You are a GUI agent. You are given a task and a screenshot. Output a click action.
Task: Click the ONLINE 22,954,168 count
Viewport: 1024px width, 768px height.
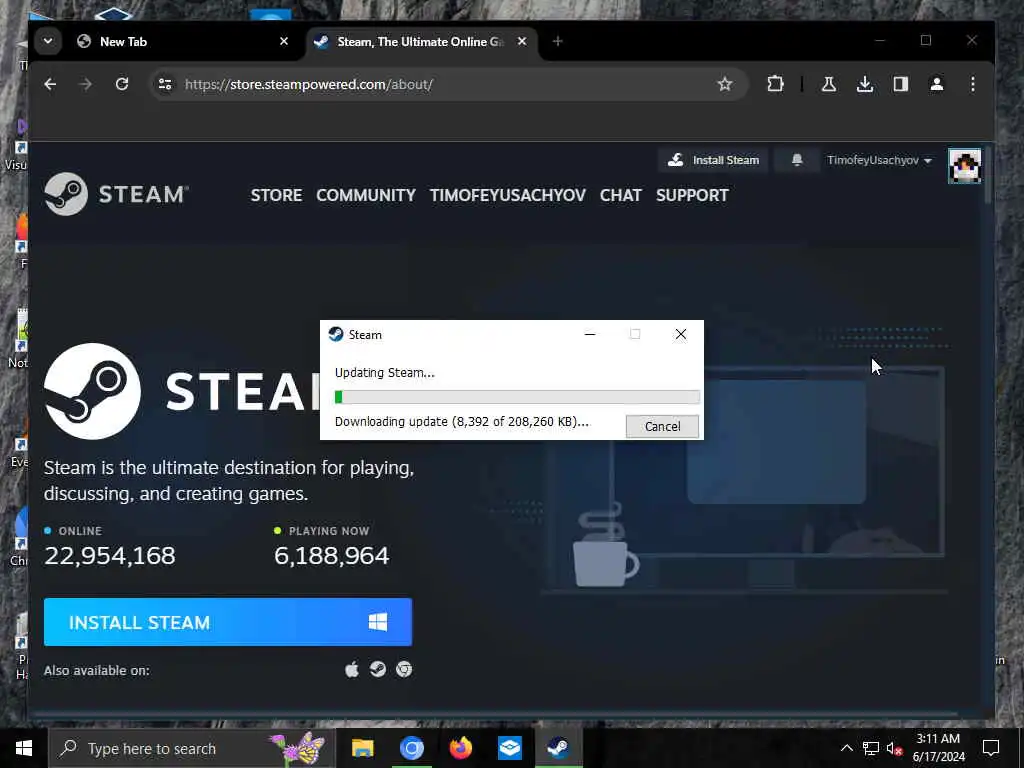click(110, 555)
